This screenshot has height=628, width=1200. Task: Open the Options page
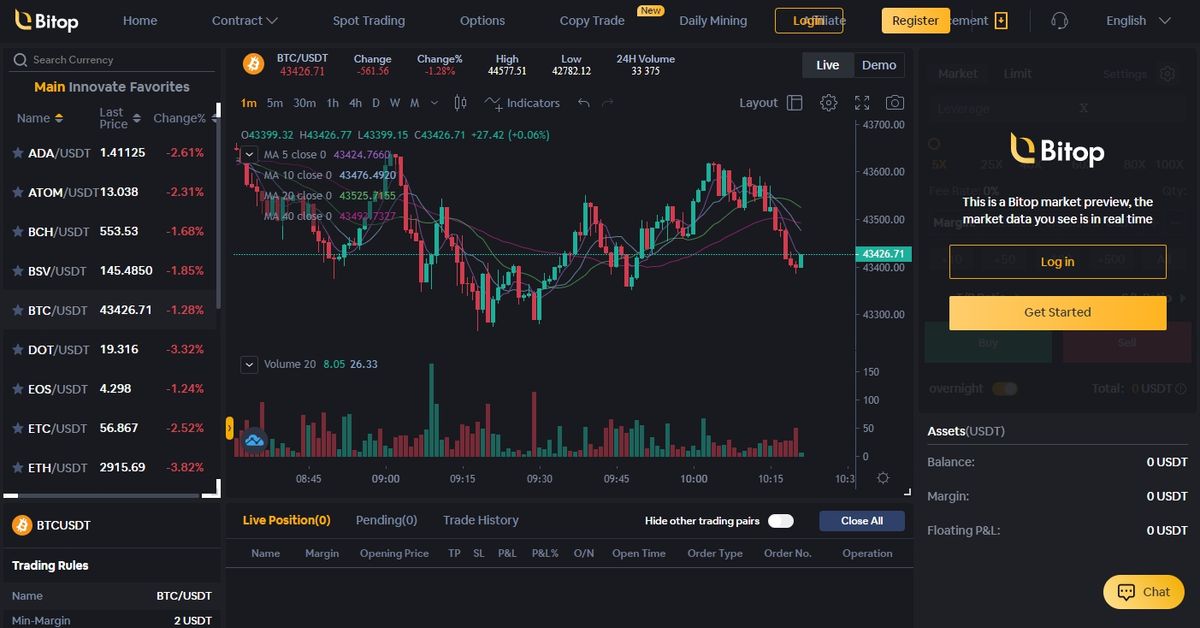[482, 20]
